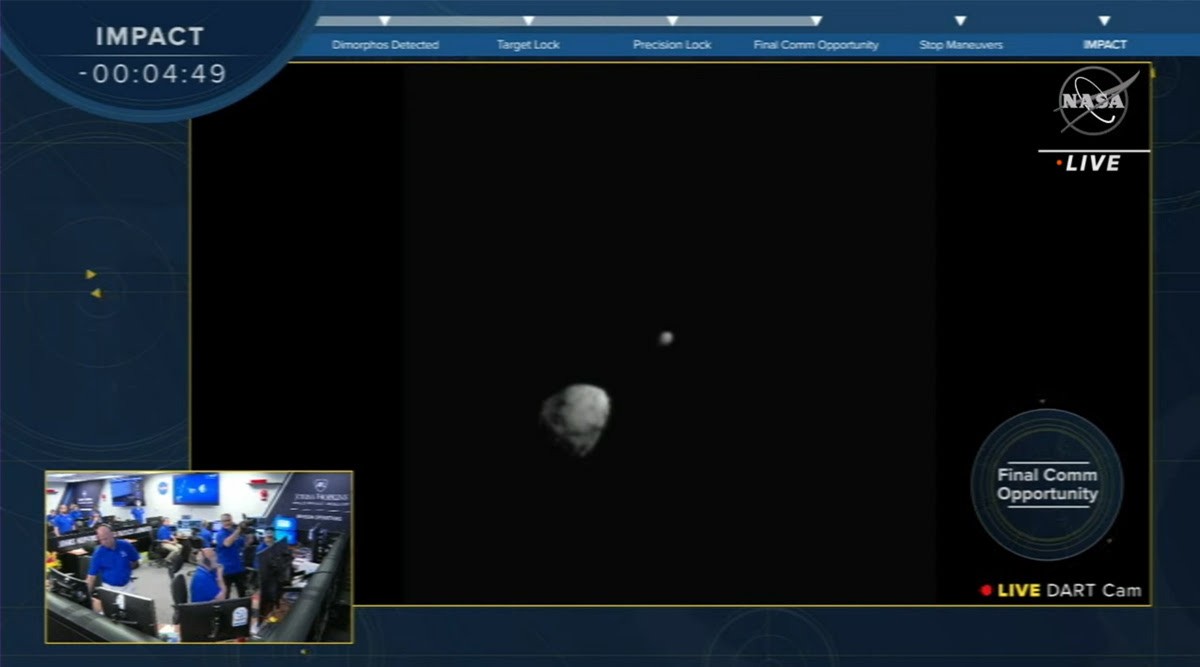Open the mission control room thumbnail
Image resolution: width=1200 pixels, height=667 pixels.
point(199,557)
